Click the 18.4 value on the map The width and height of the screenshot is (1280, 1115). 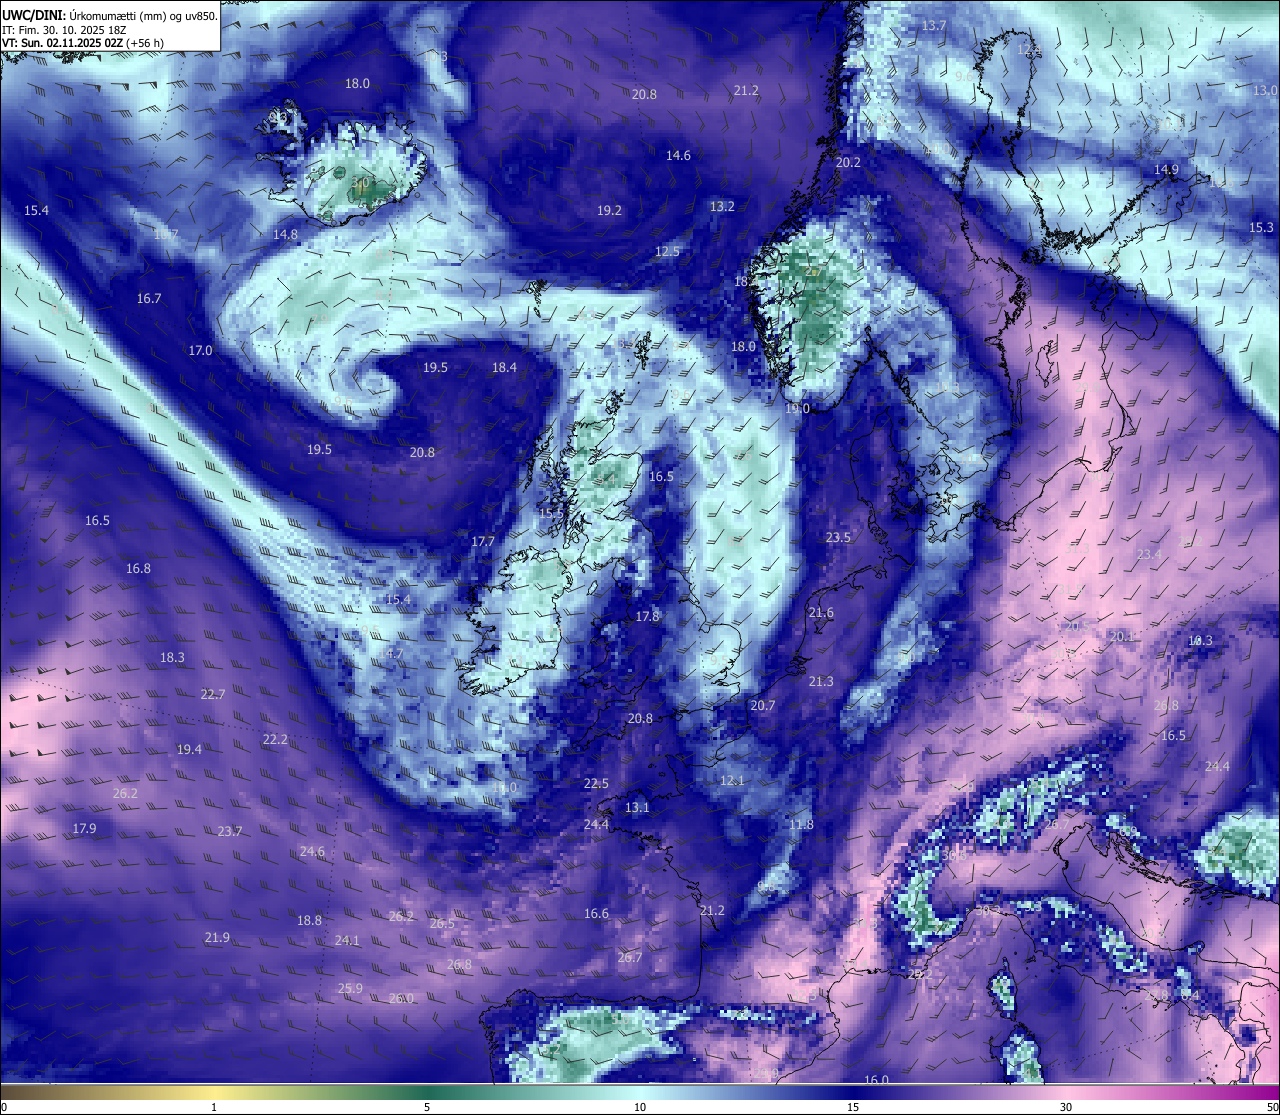[x=504, y=367]
